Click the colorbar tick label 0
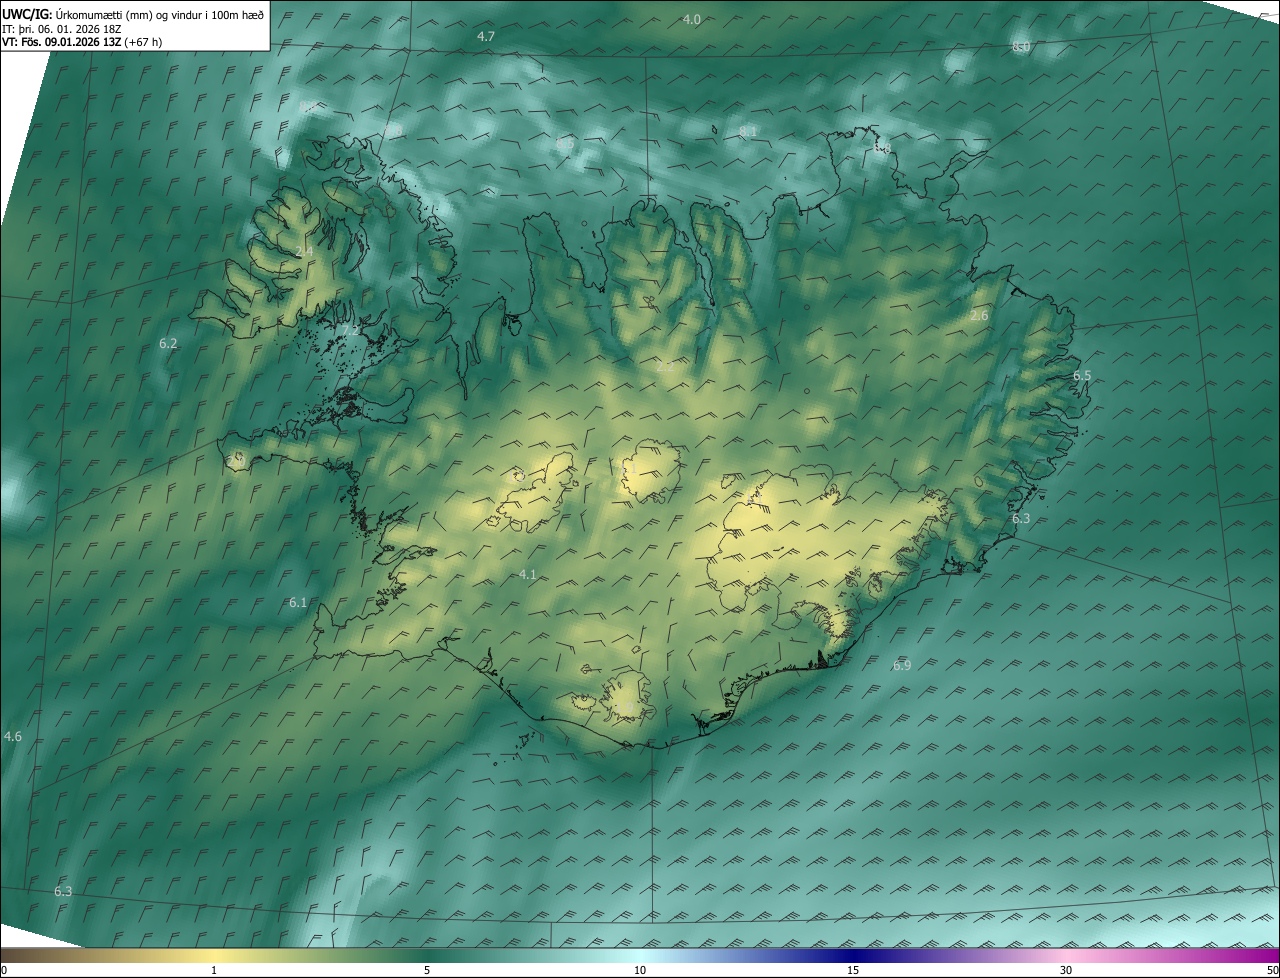The height and width of the screenshot is (978, 1280). pyautogui.click(x=4, y=971)
